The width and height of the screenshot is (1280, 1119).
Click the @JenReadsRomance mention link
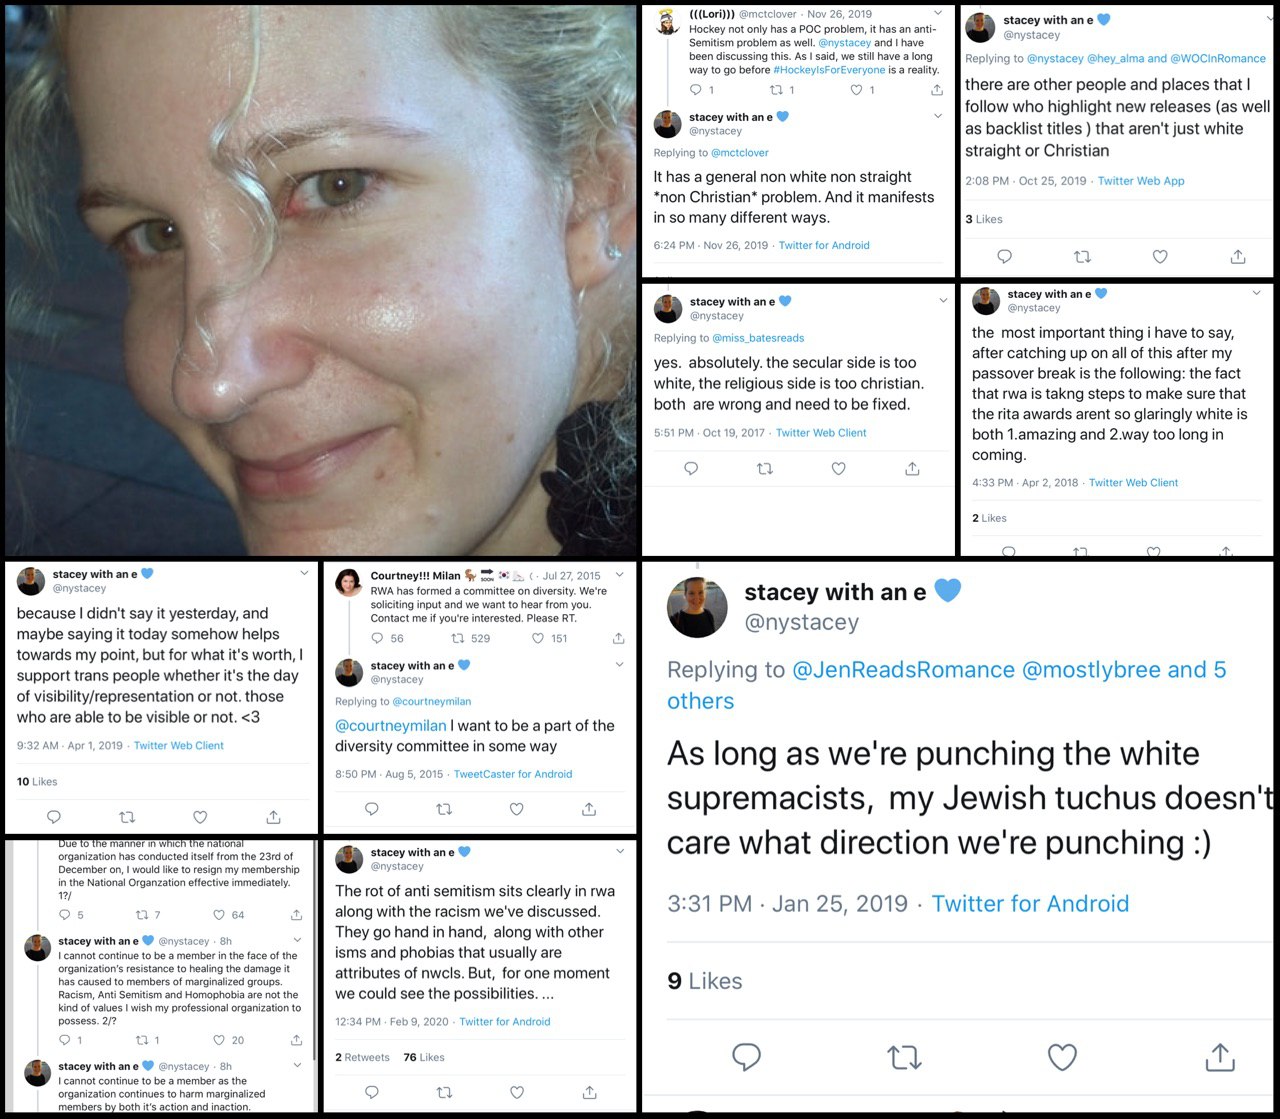(x=903, y=670)
